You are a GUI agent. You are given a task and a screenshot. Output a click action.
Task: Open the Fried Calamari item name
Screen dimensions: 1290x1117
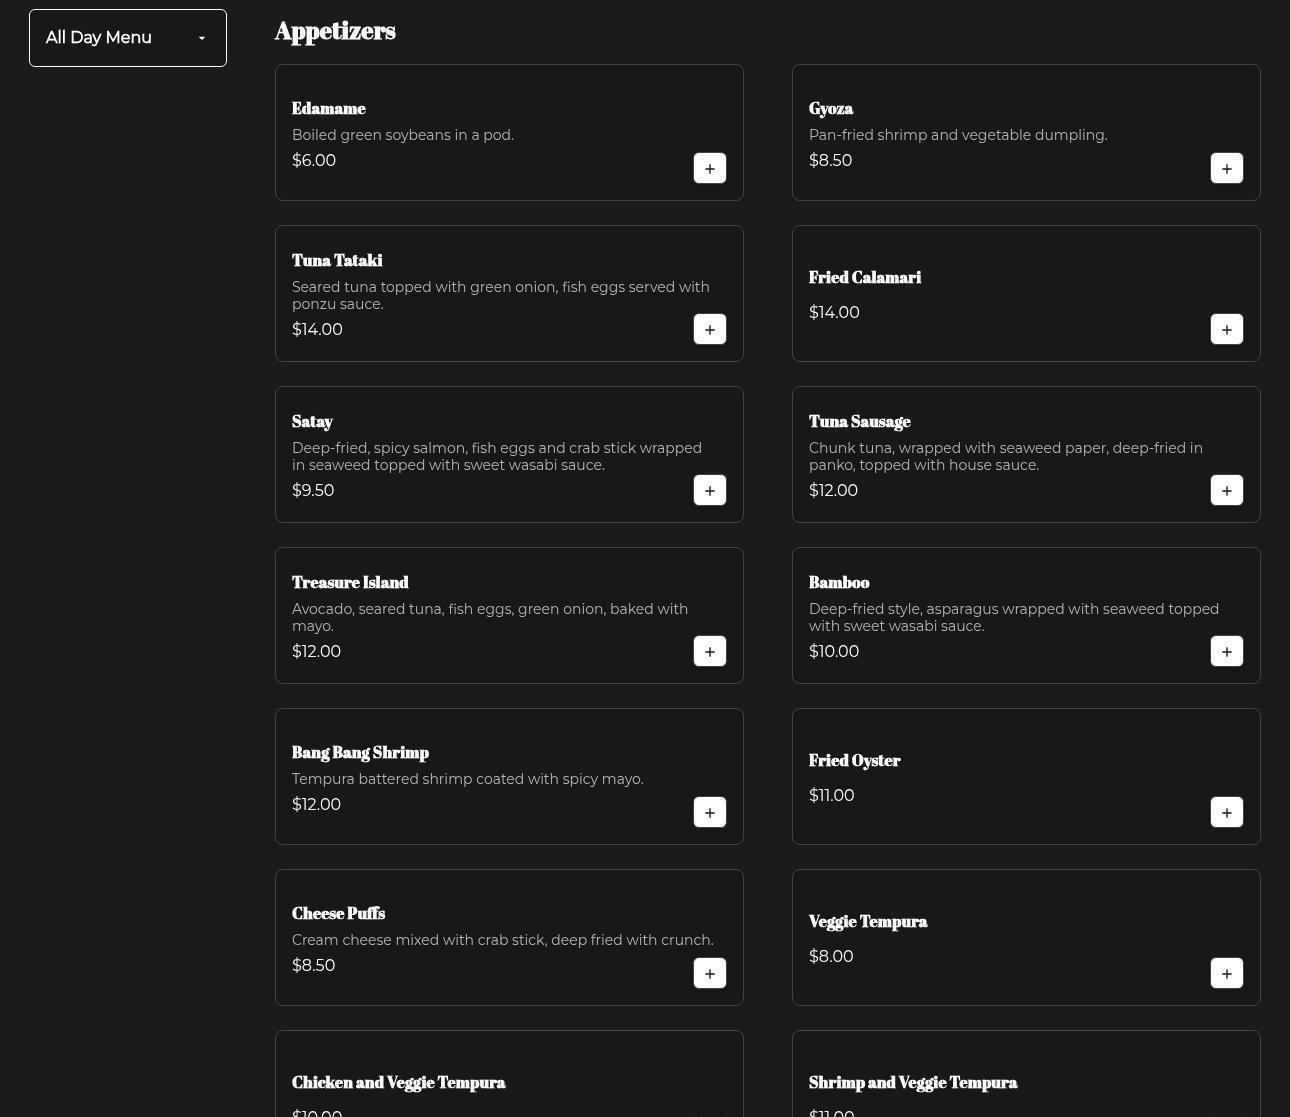[865, 278]
